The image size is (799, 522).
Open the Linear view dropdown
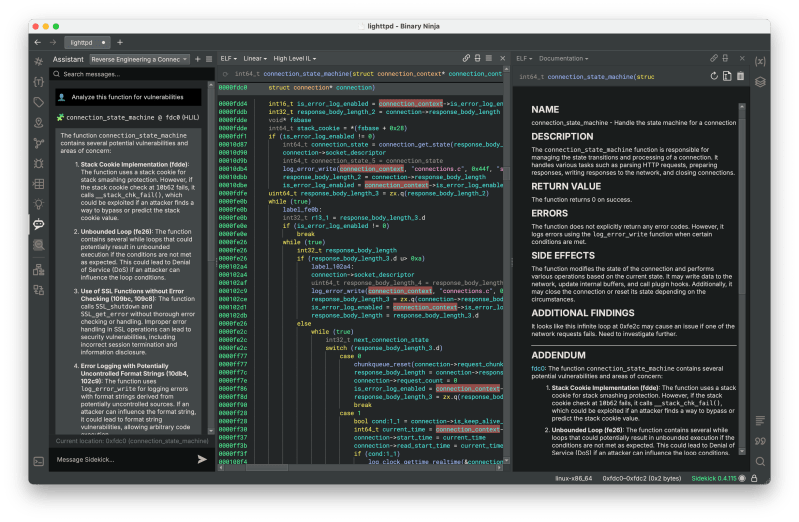tap(255, 59)
